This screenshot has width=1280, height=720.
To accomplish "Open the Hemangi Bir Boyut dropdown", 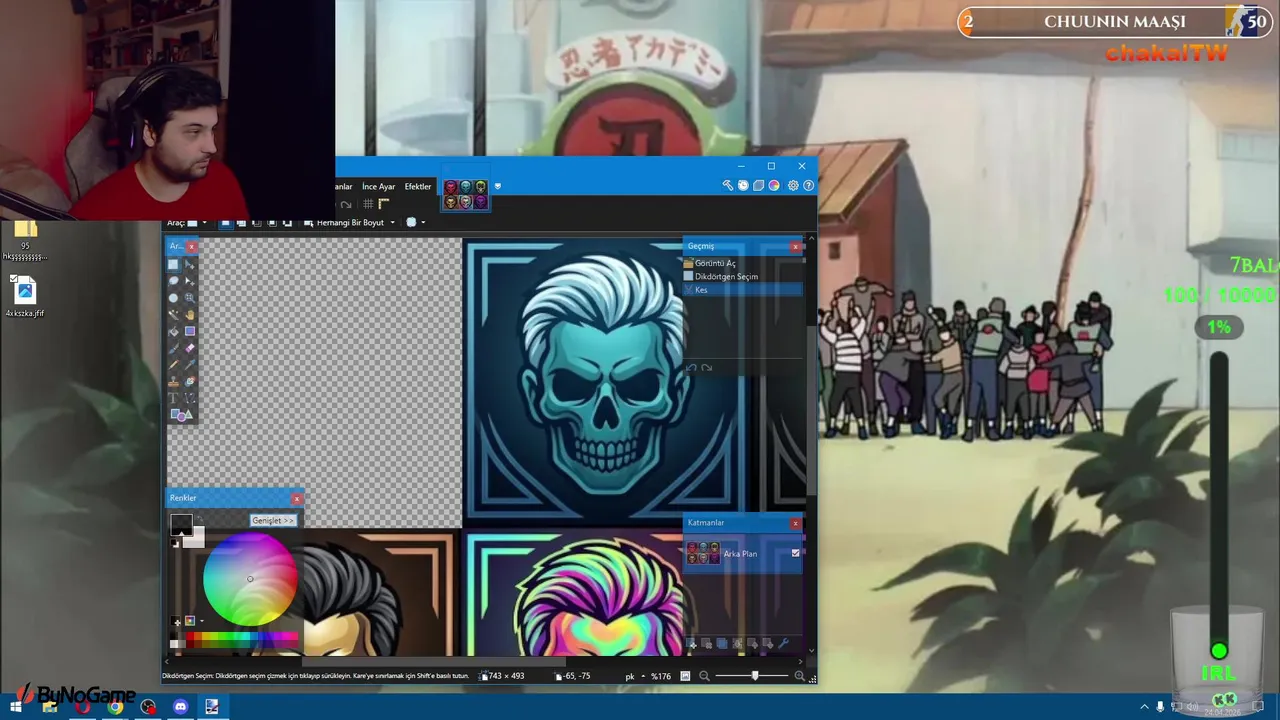I will [349, 223].
